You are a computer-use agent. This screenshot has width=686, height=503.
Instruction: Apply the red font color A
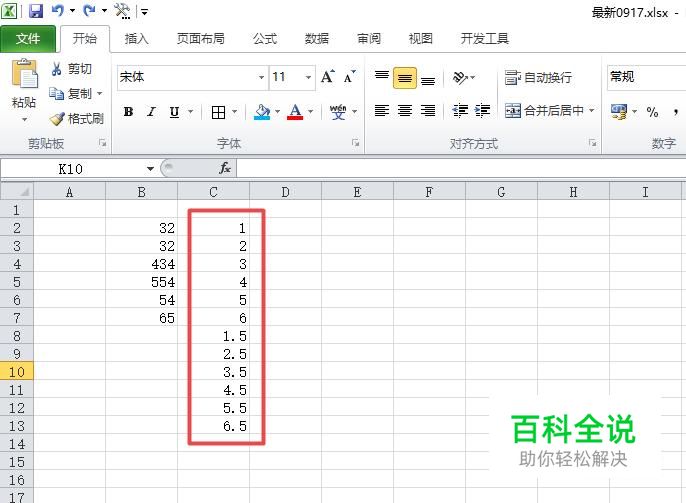point(295,112)
